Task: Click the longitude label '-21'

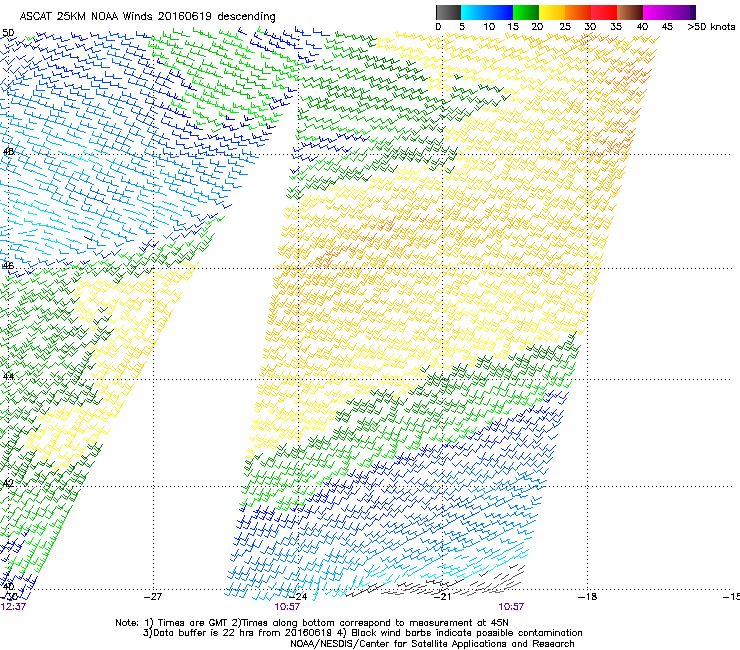Action: point(442,597)
